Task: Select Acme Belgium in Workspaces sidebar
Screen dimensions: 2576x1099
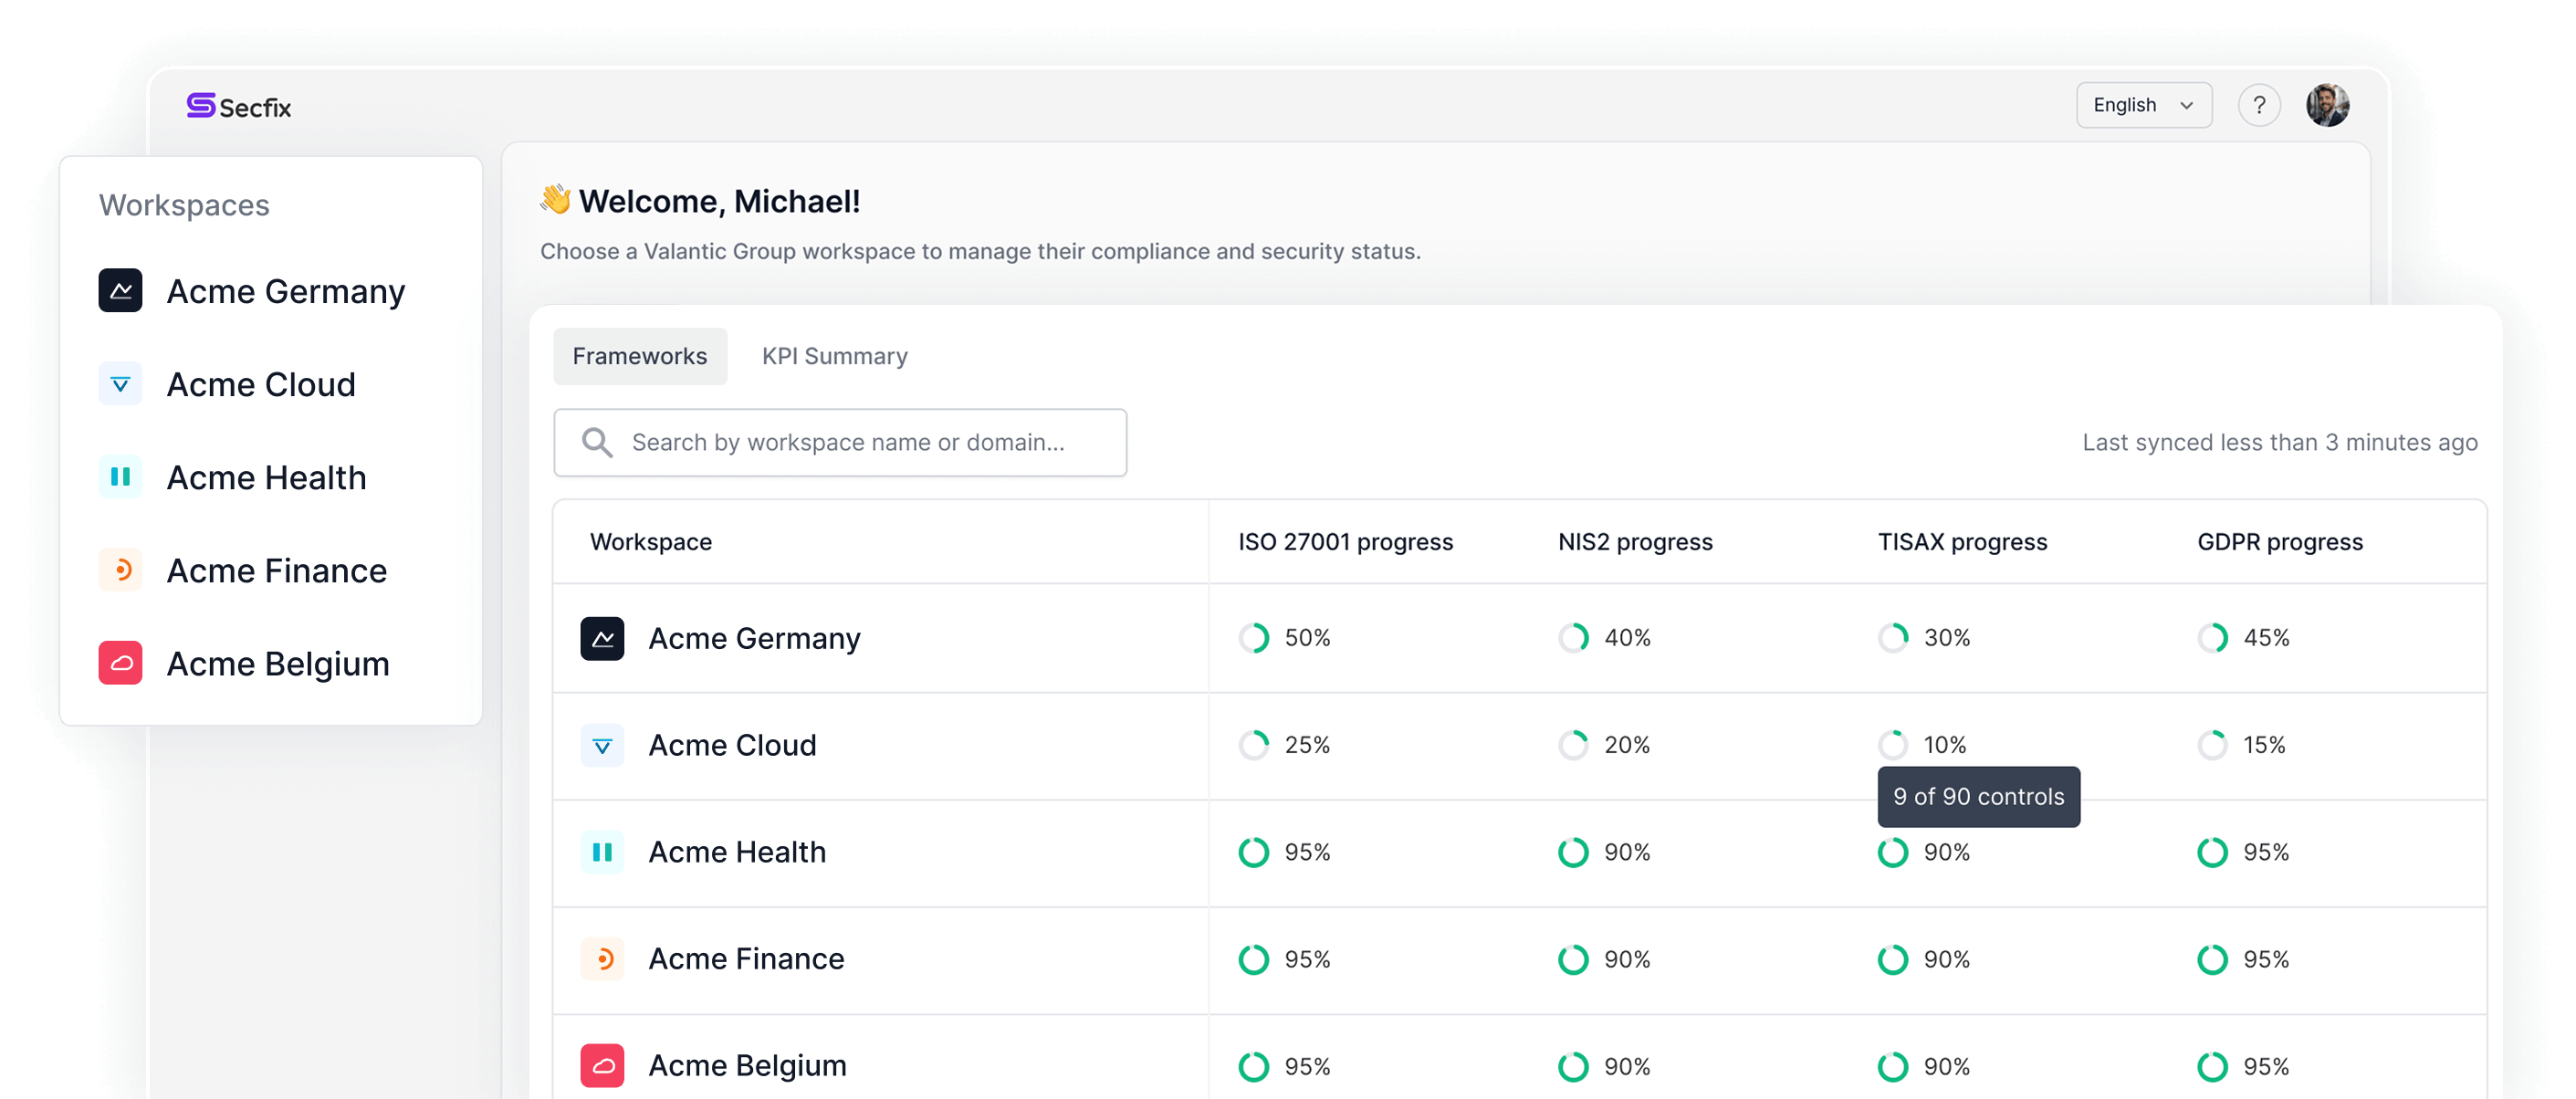Action: pyautogui.click(x=277, y=663)
